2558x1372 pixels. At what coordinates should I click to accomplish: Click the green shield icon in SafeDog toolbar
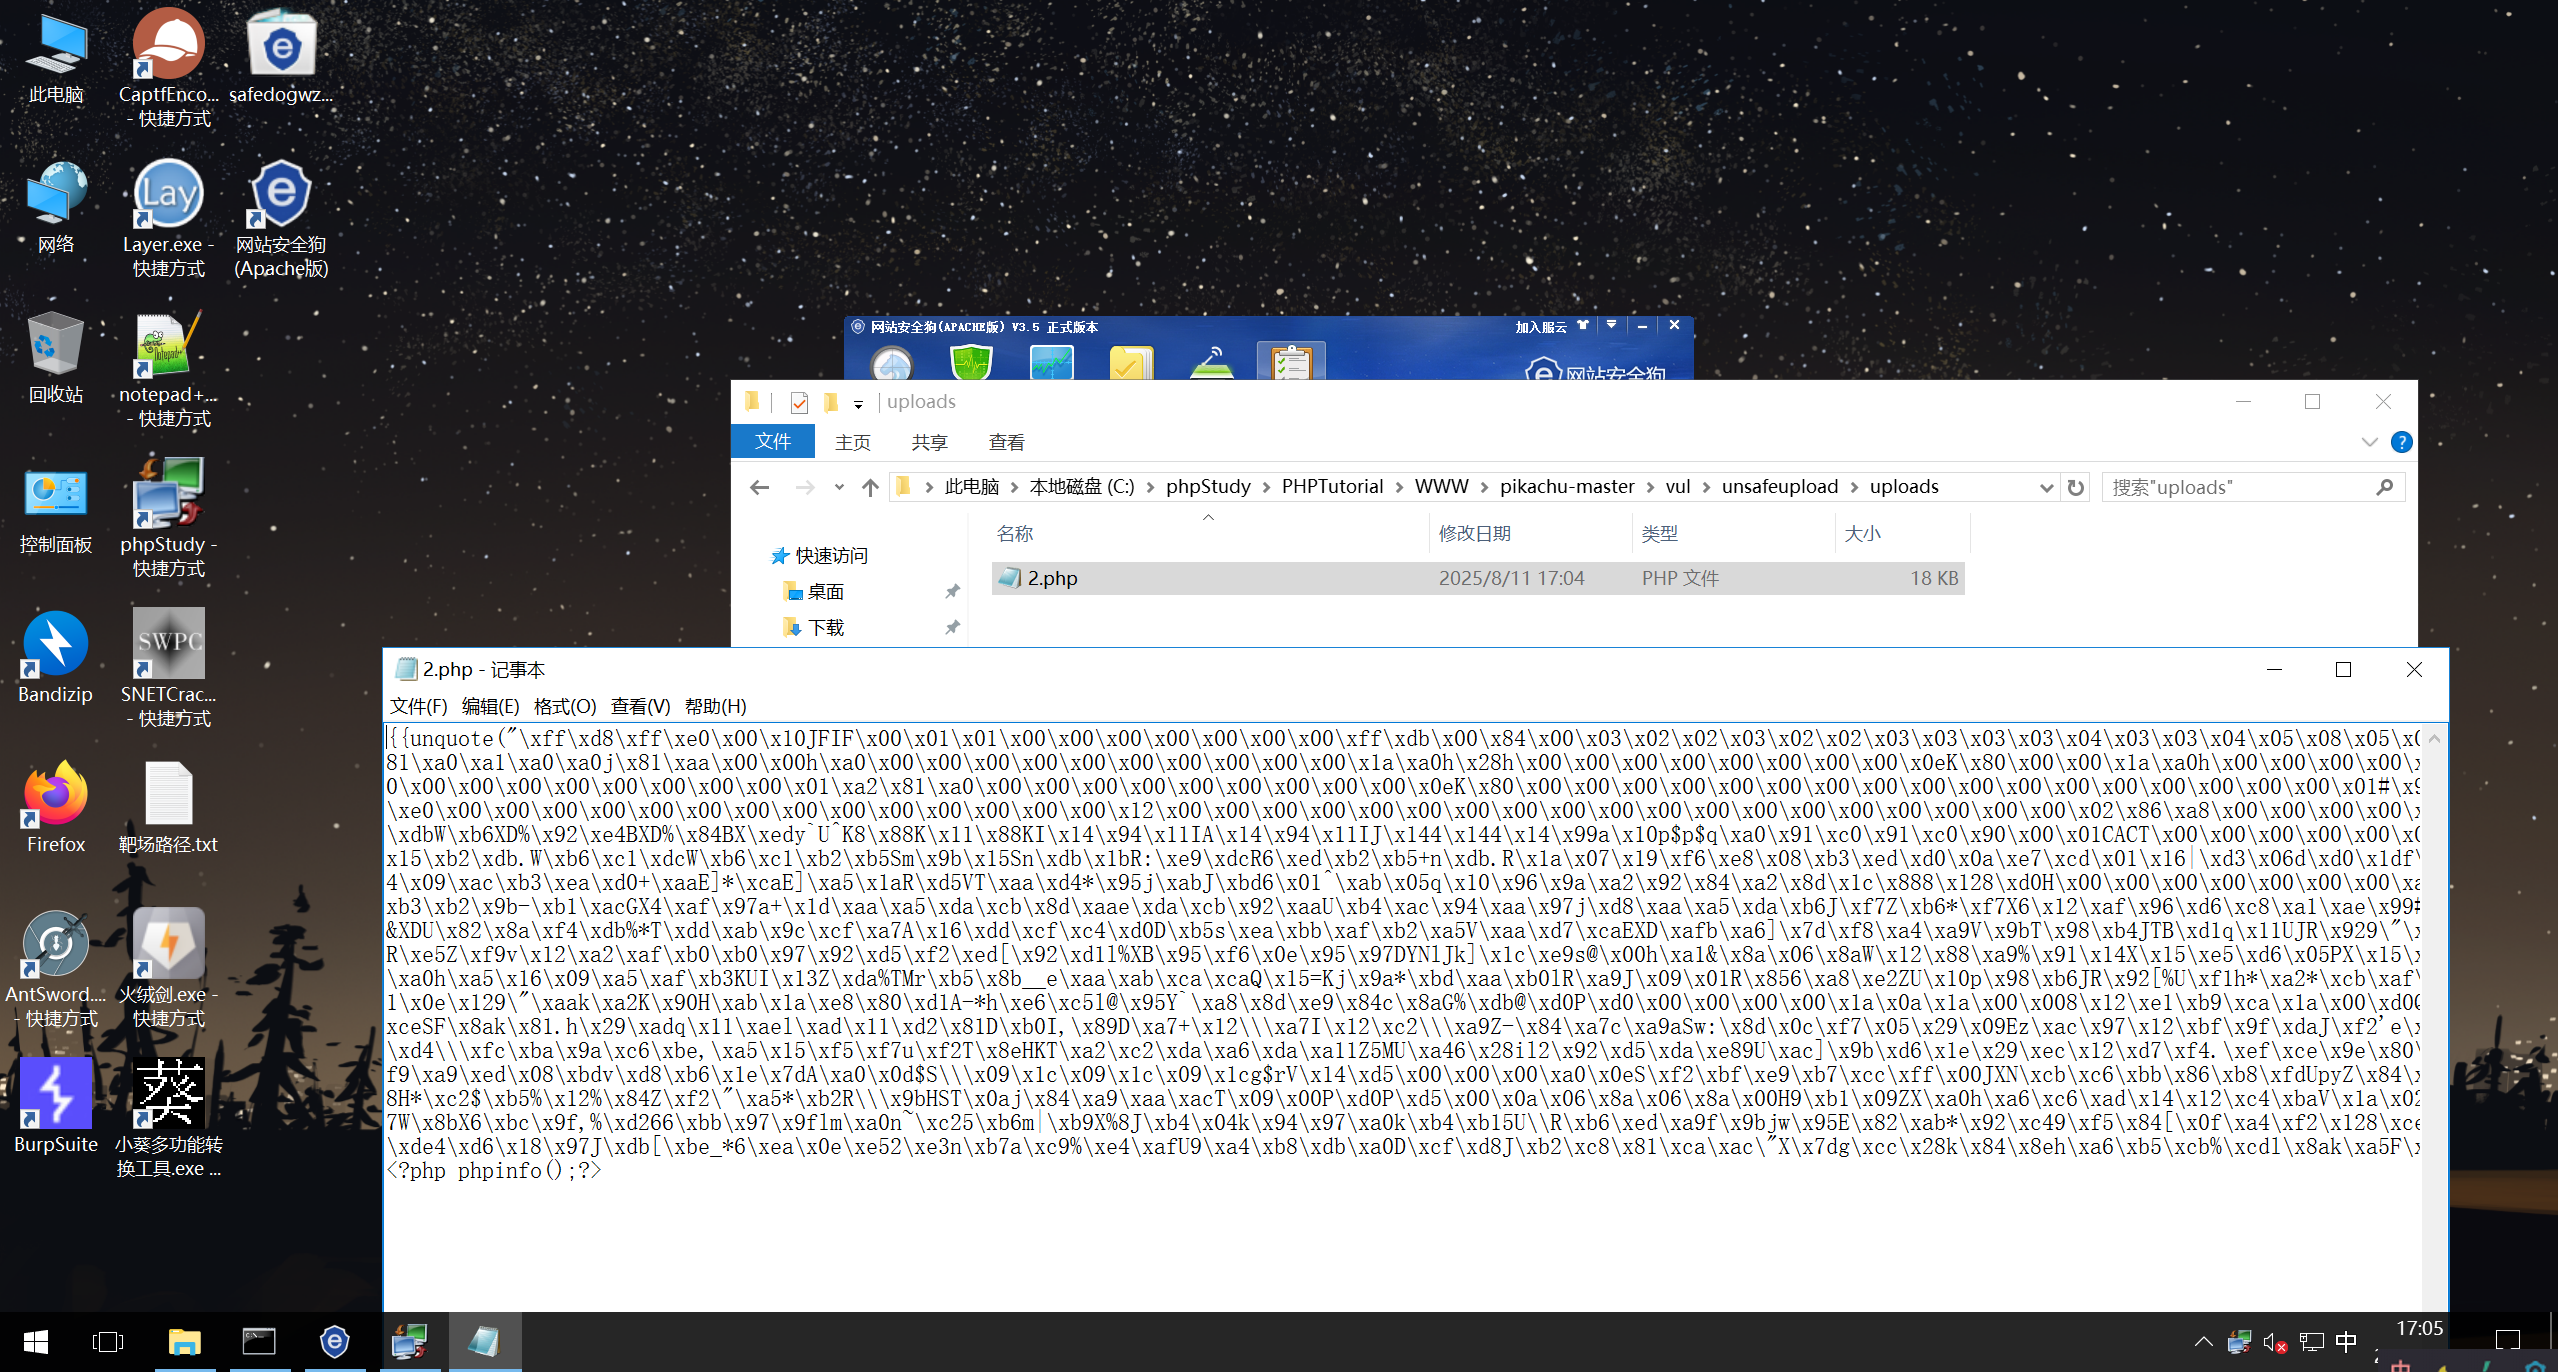point(970,362)
